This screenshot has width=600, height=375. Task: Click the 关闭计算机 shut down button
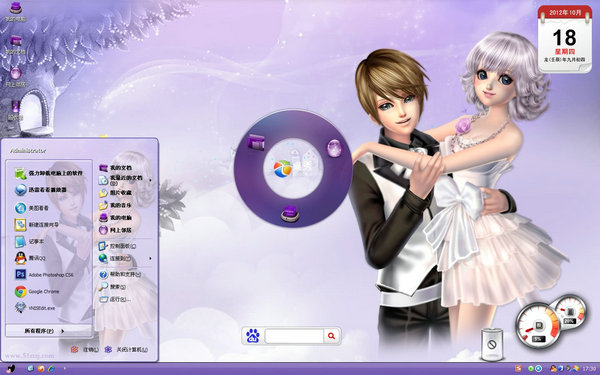(x=126, y=349)
